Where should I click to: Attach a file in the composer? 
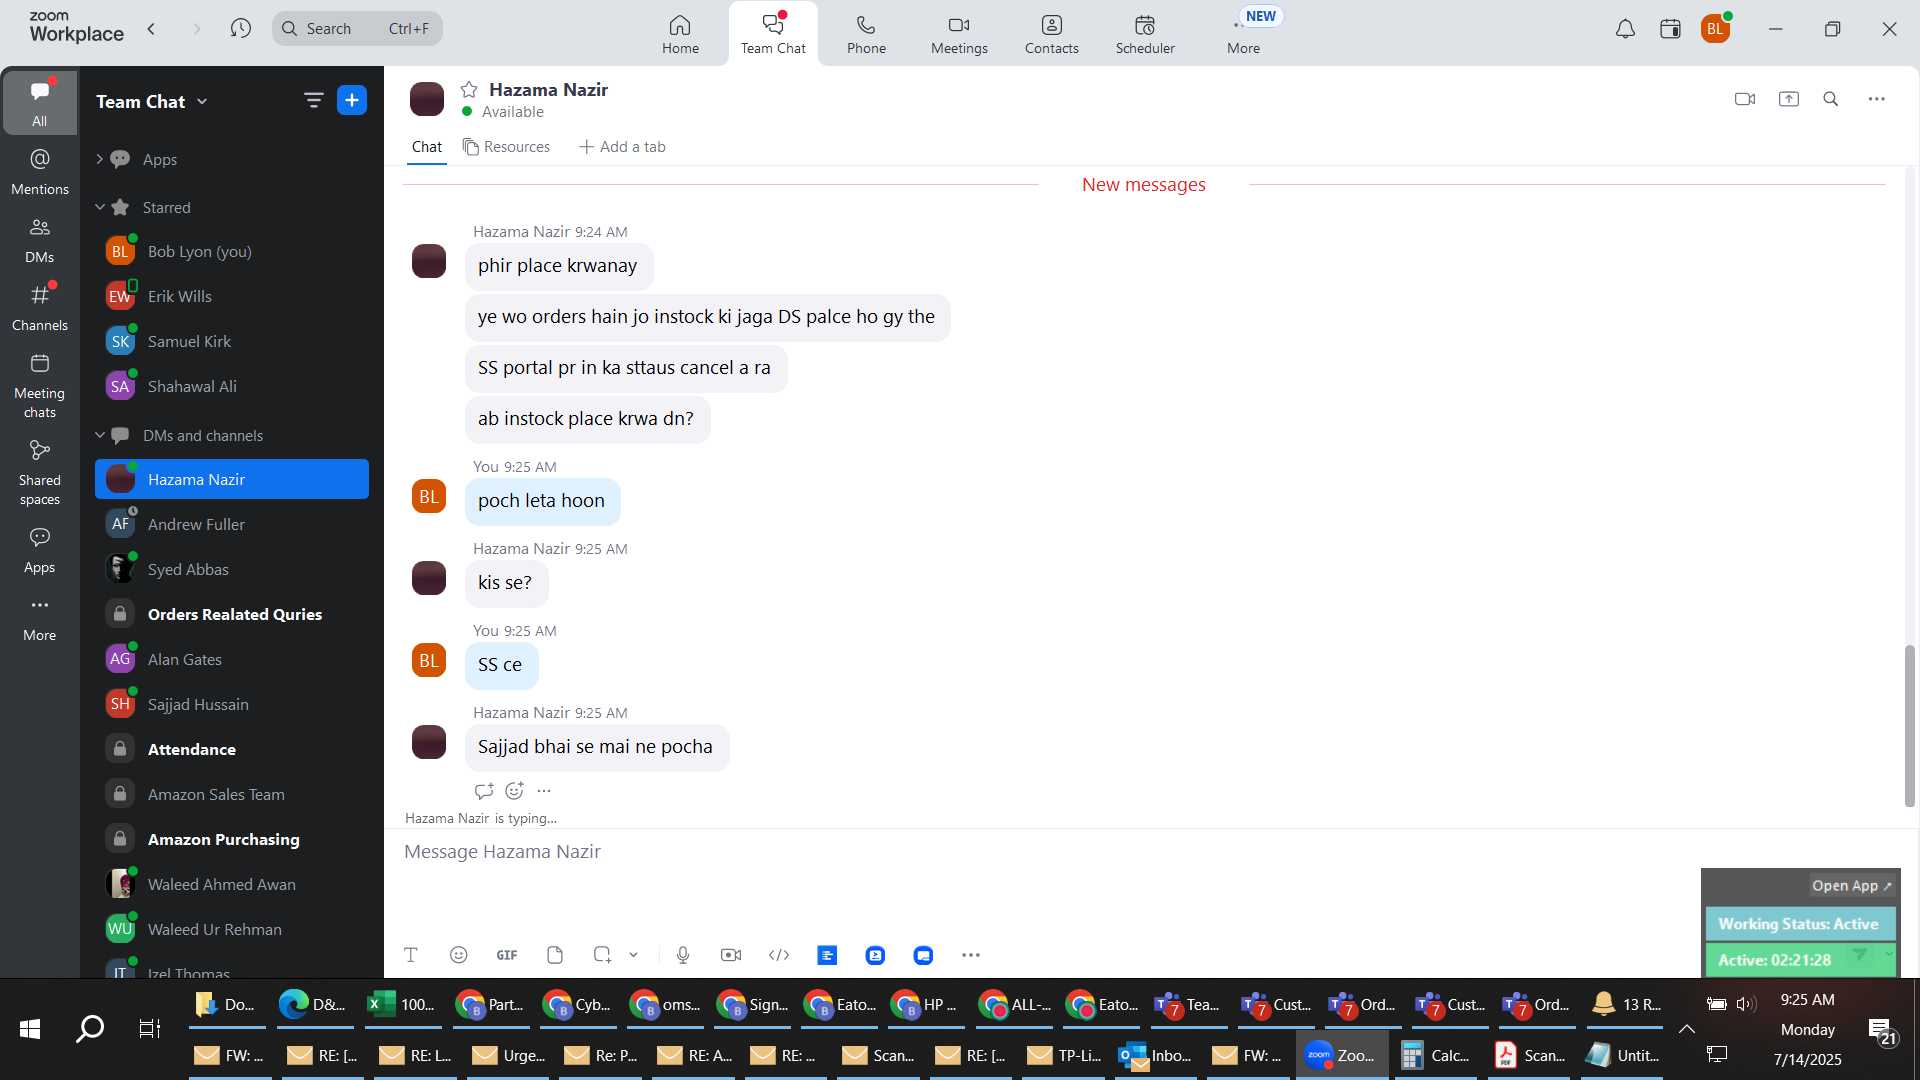(x=555, y=955)
